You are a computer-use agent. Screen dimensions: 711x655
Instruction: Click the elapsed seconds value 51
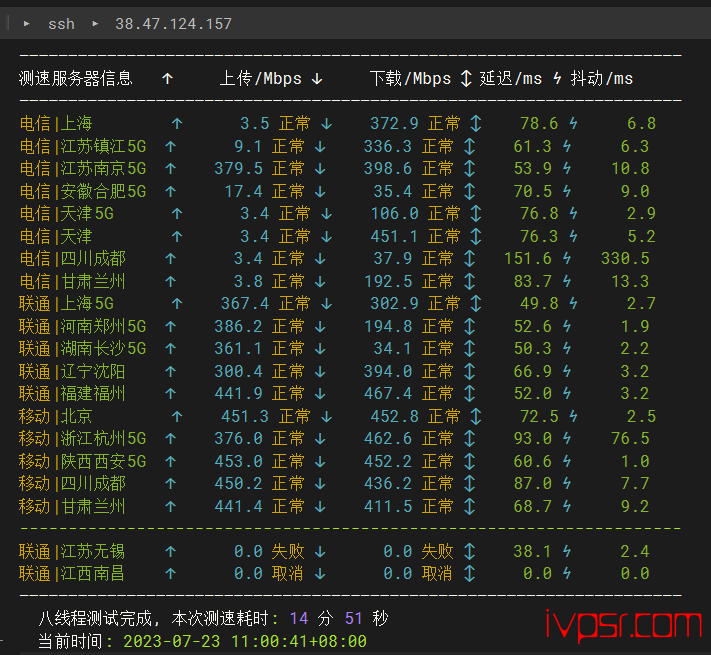354,618
